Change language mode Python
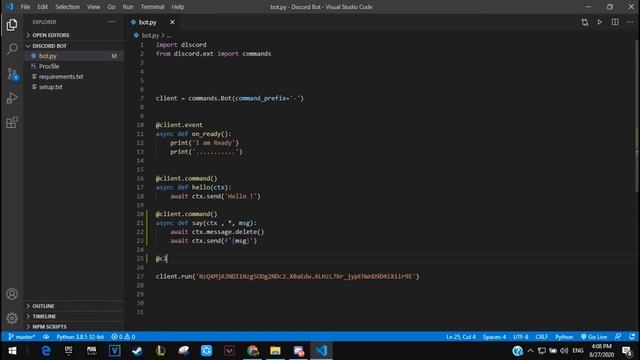Screen dimensions: 640x360 (x=564, y=337)
